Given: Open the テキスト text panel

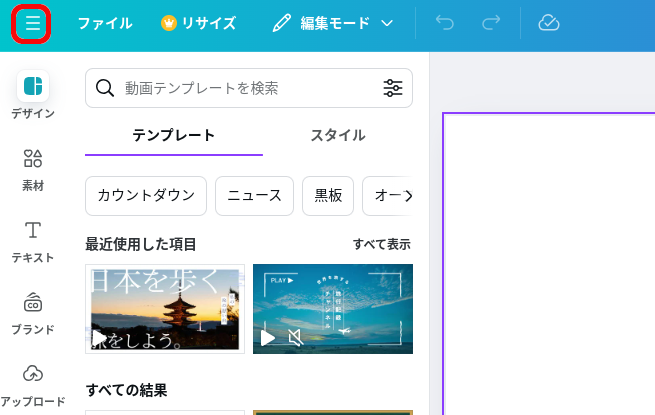Looking at the screenshot, I should click(x=33, y=240).
